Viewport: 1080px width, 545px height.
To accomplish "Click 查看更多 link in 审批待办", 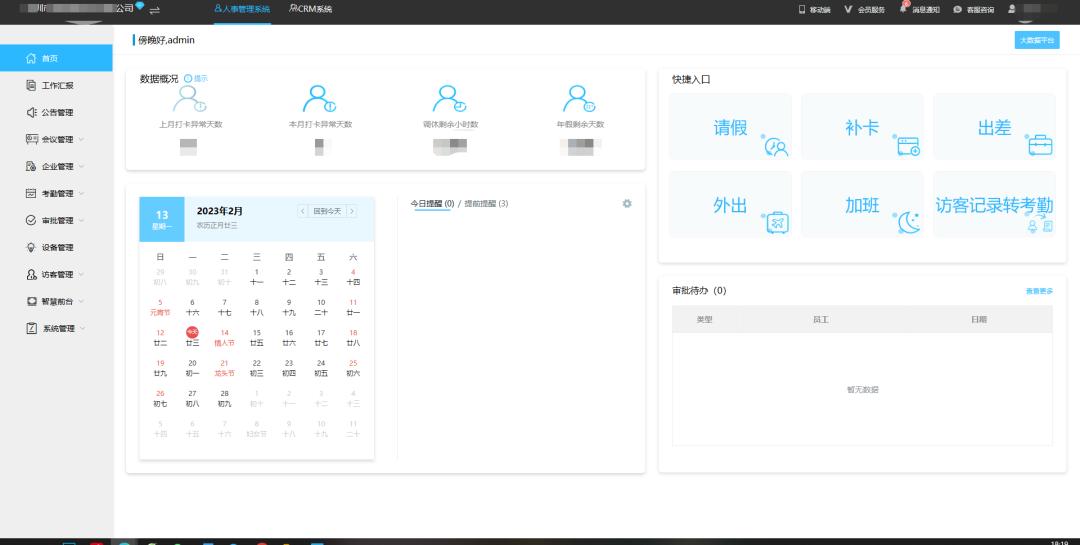I will (x=1038, y=291).
